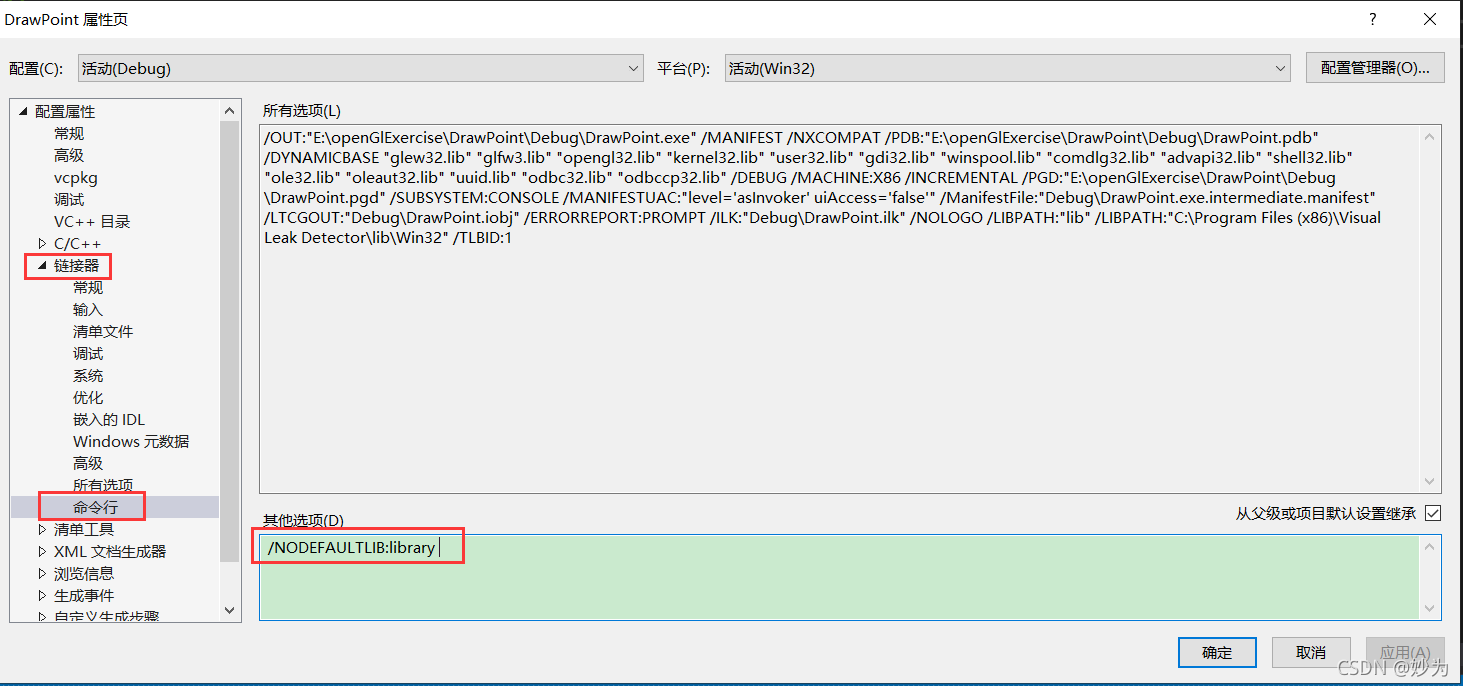Select 输入 under 链接器

point(88,309)
